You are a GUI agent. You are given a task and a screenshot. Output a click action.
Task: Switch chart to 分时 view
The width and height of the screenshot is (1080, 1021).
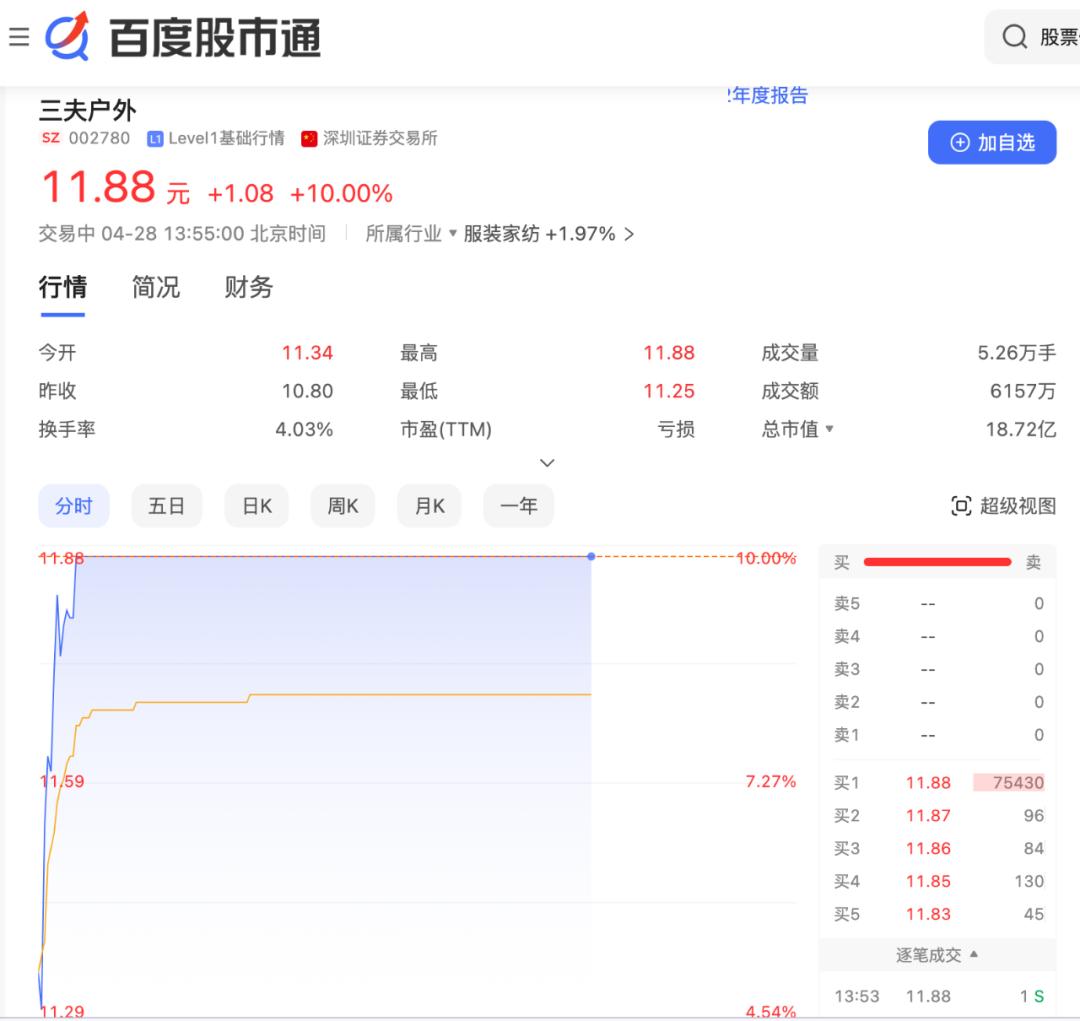click(73, 506)
